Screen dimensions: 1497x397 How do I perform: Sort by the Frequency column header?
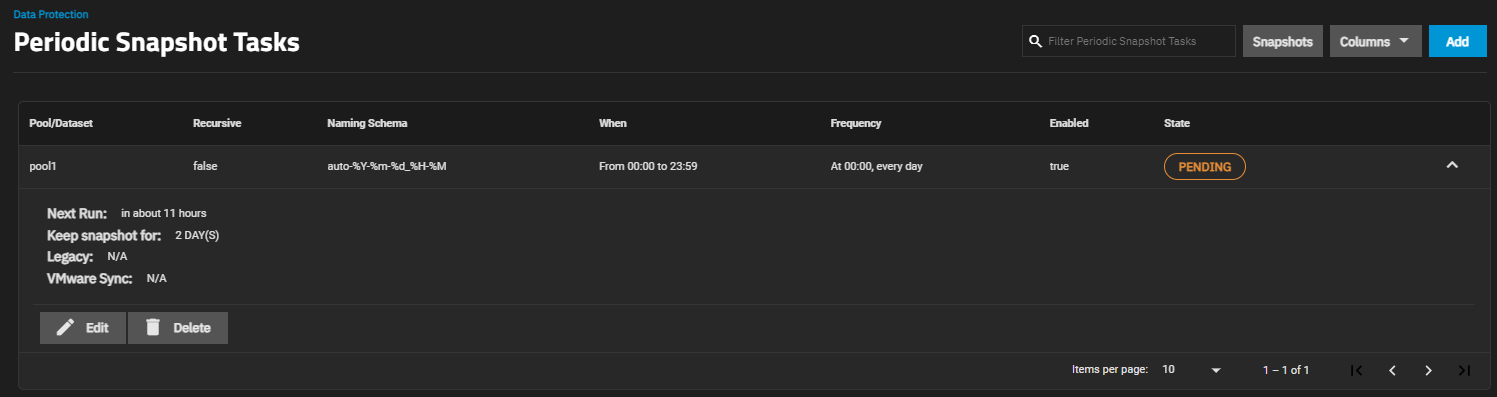point(856,123)
